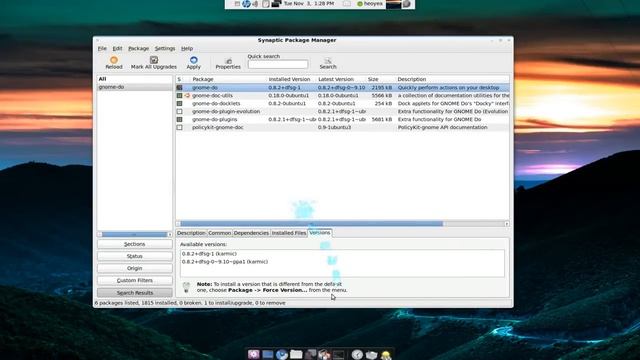Click the package list horizontal scrollbar
Image resolution: width=640 pixels, height=360 pixels.
[x=311, y=224]
